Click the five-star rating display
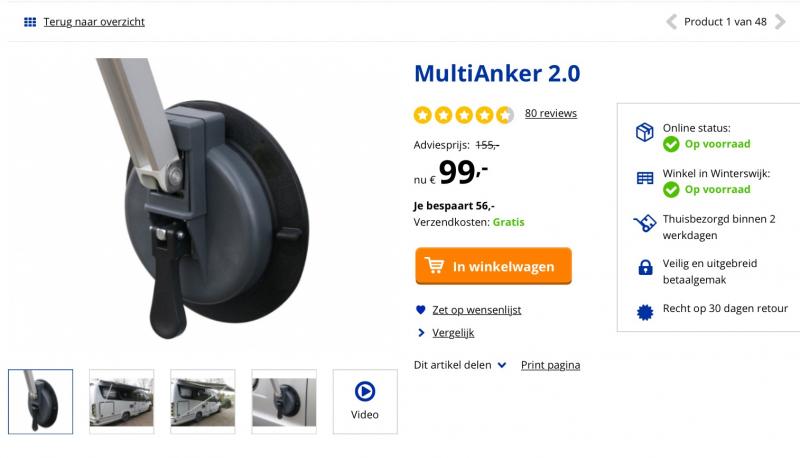800x458 pixels. click(x=463, y=115)
